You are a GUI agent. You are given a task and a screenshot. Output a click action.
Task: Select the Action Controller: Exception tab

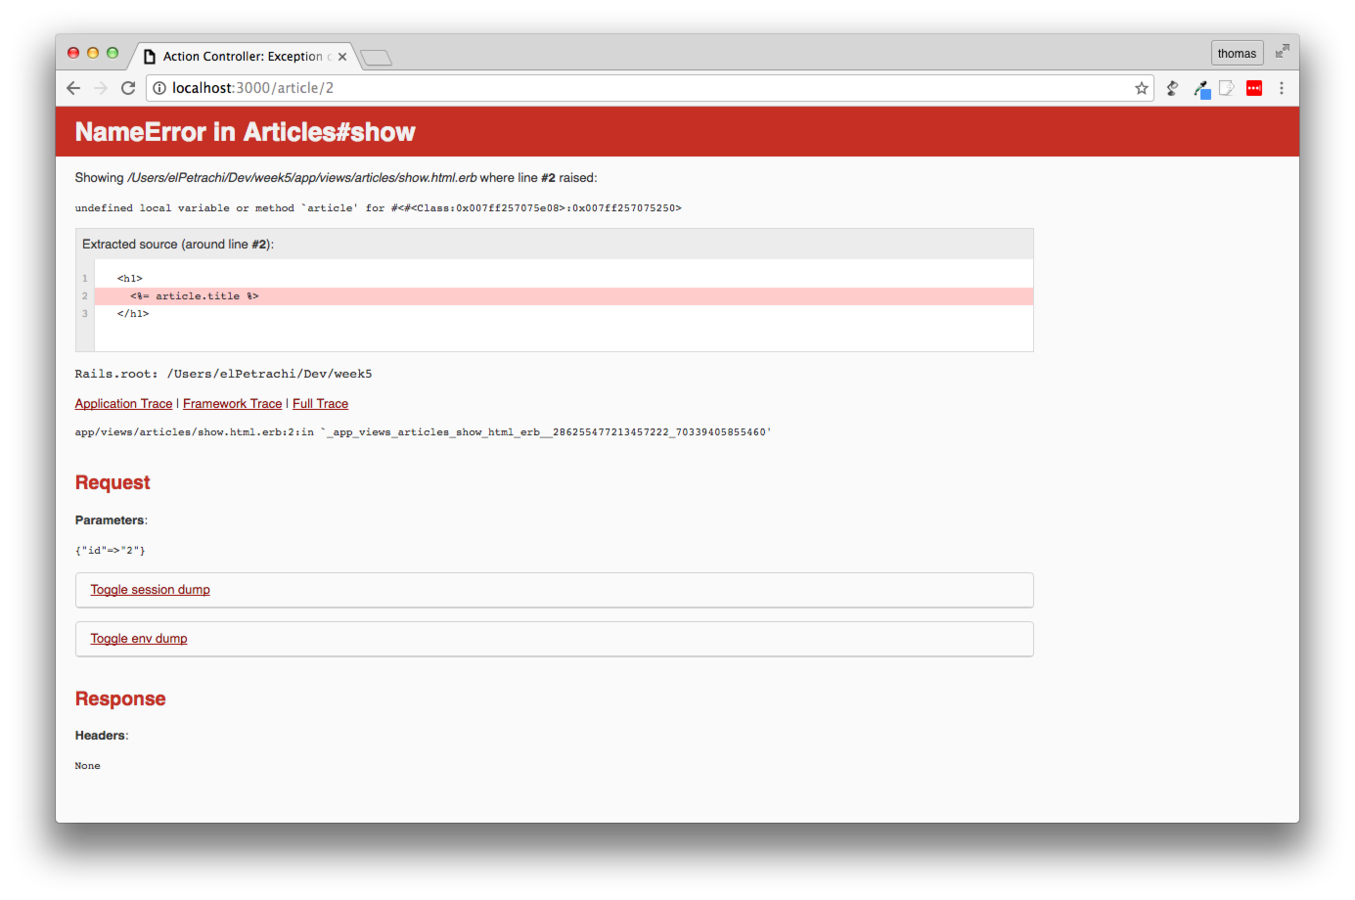click(246, 56)
